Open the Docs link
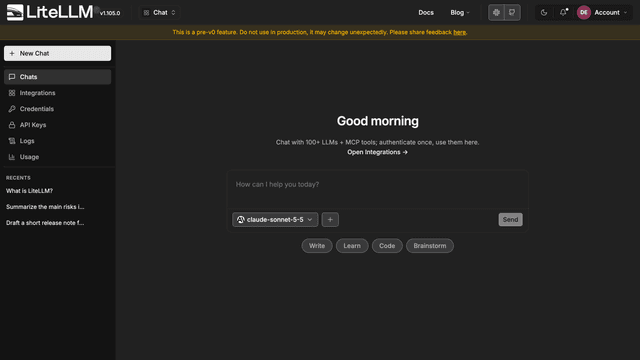 [x=426, y=13]
